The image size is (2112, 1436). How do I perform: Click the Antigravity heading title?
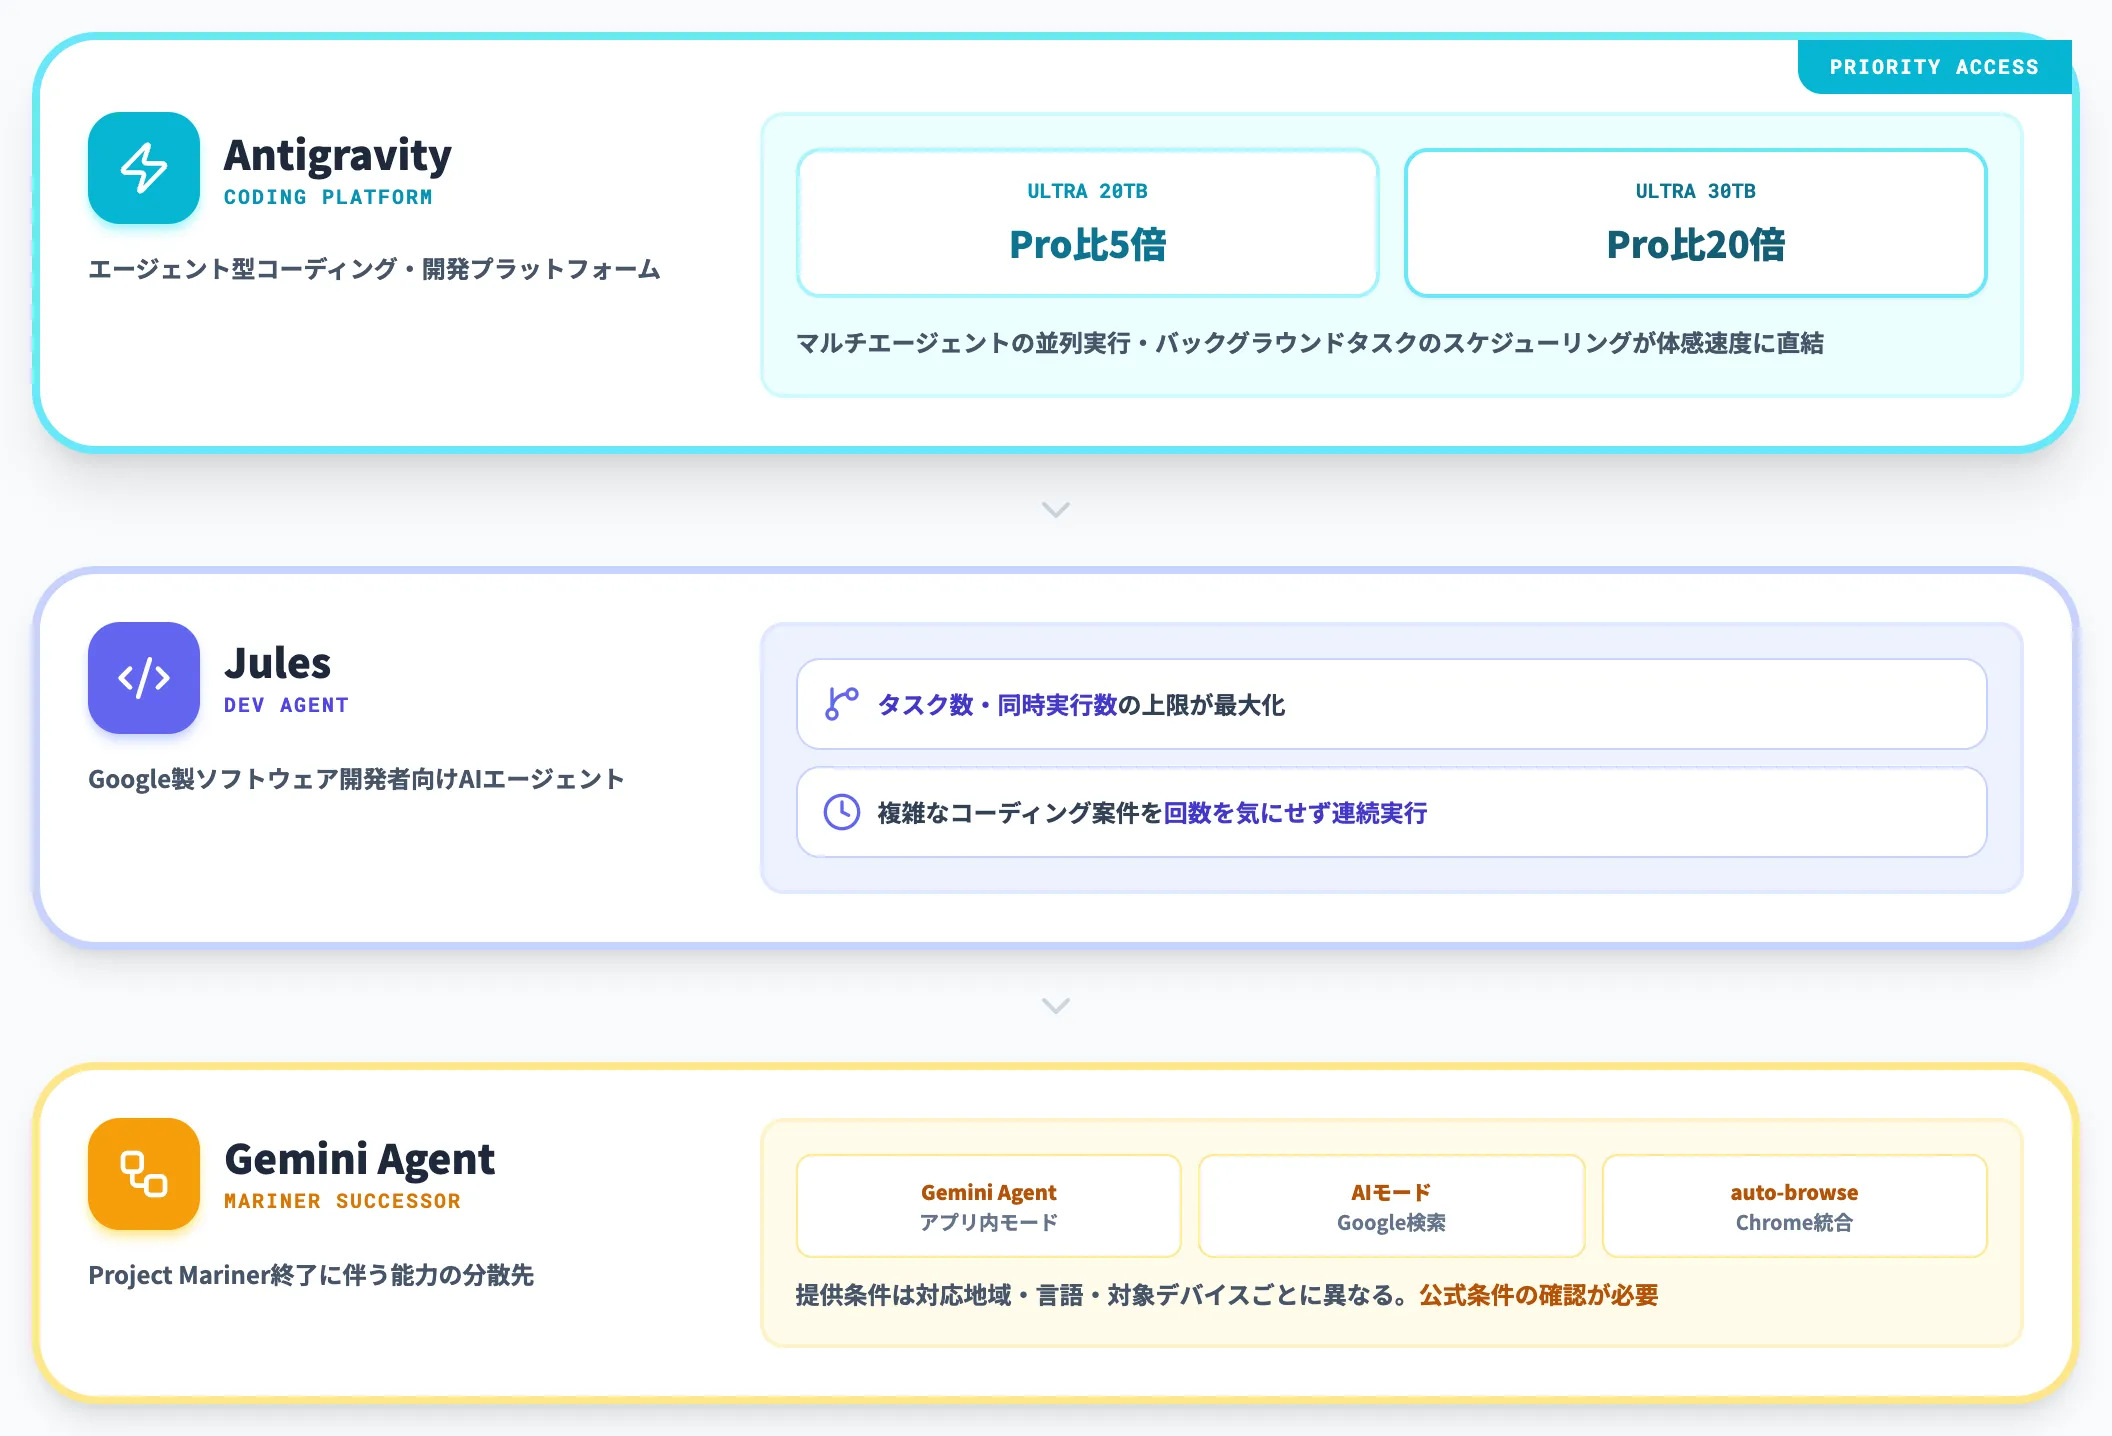338,156
